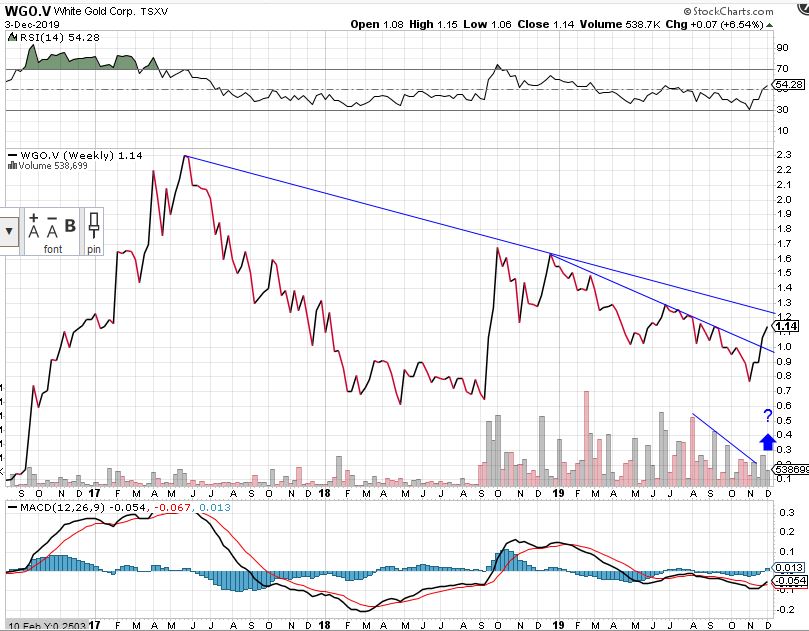Click the 2.3 price axis label
Image resolution: width=809 pixels, height=631 pixels.
784,155
